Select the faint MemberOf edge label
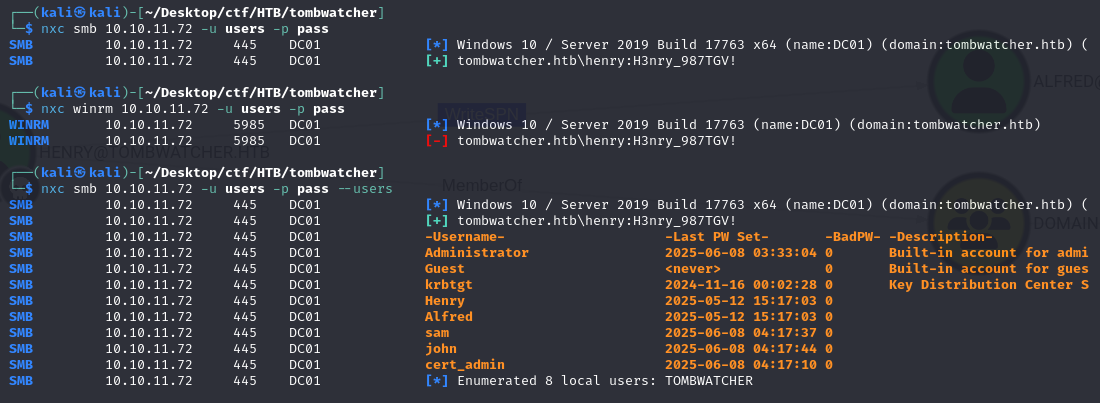Screen dimensions: 1100x403 481,185
